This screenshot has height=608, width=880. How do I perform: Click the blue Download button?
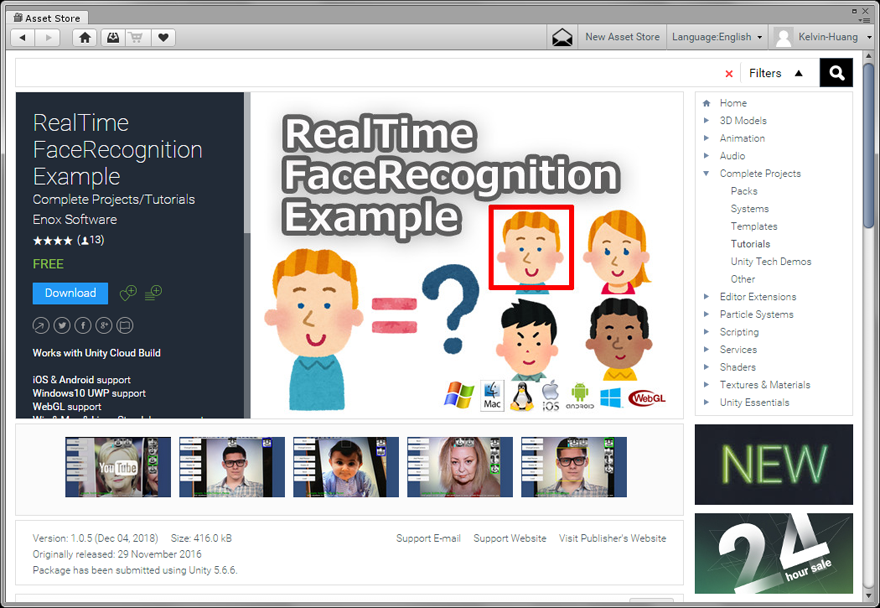point(70,293)
